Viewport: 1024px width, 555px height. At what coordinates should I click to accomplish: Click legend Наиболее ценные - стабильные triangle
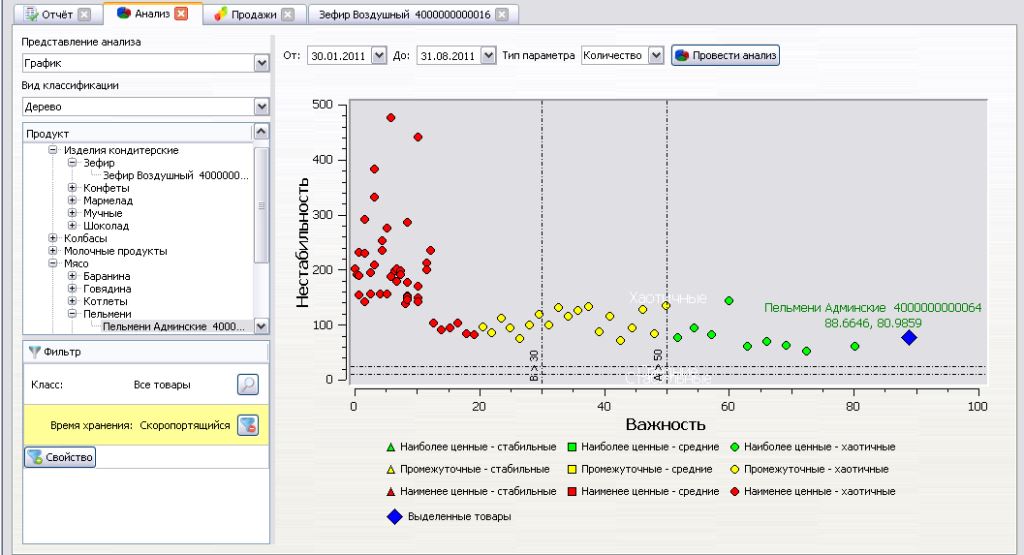pos(391,447)
